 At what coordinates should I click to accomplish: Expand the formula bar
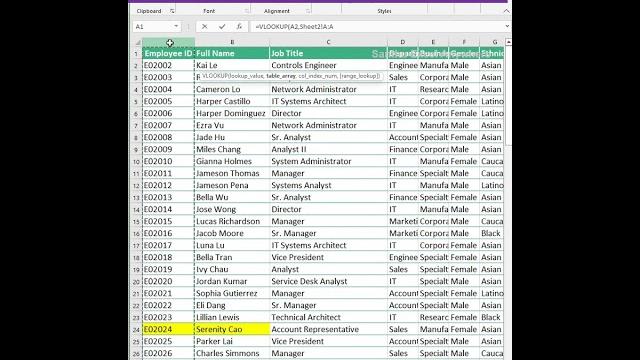coord(507,27)
